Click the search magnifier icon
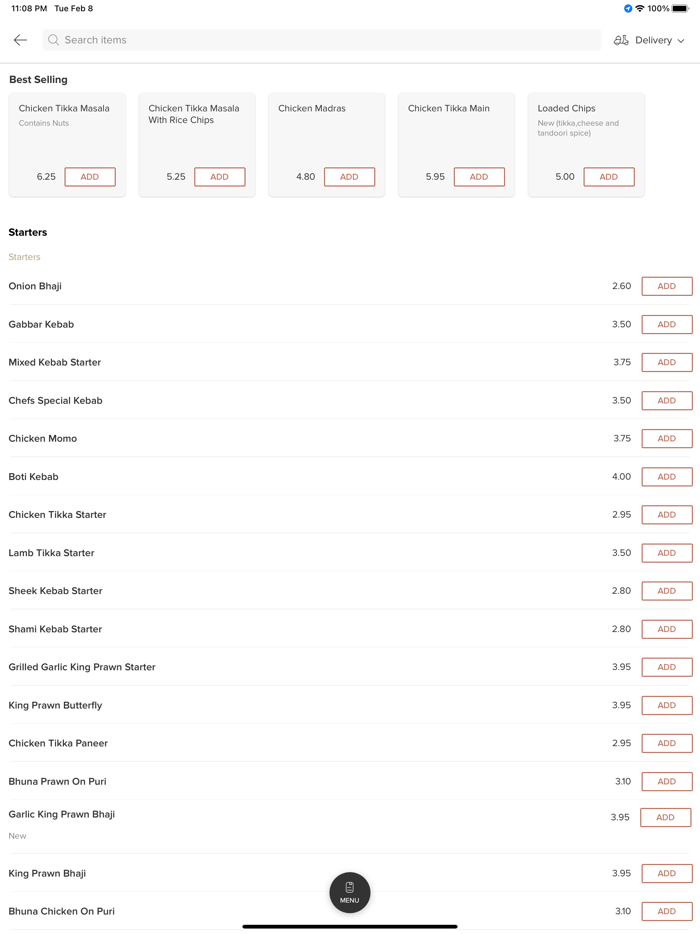Viewport: 700px width, 934px height. (x=54, y=40)
